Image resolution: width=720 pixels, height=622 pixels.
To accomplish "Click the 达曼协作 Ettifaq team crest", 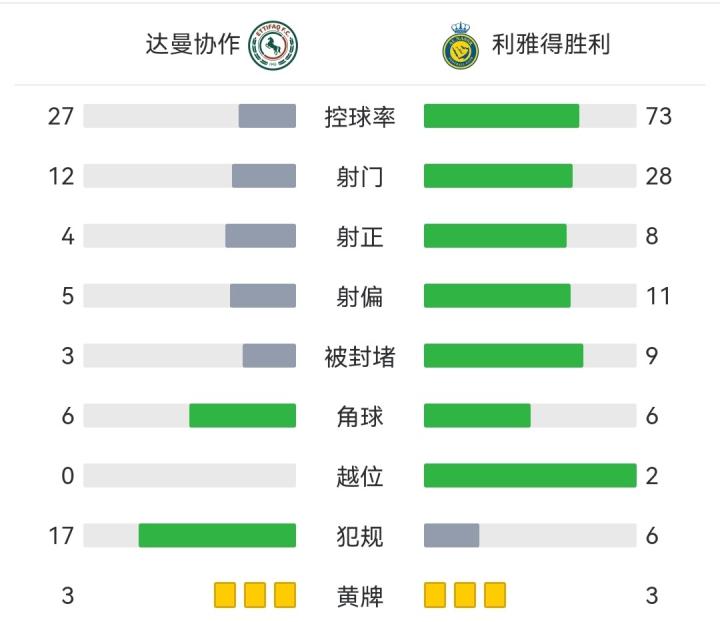I will pyautogui.click(x=273, y=45).
